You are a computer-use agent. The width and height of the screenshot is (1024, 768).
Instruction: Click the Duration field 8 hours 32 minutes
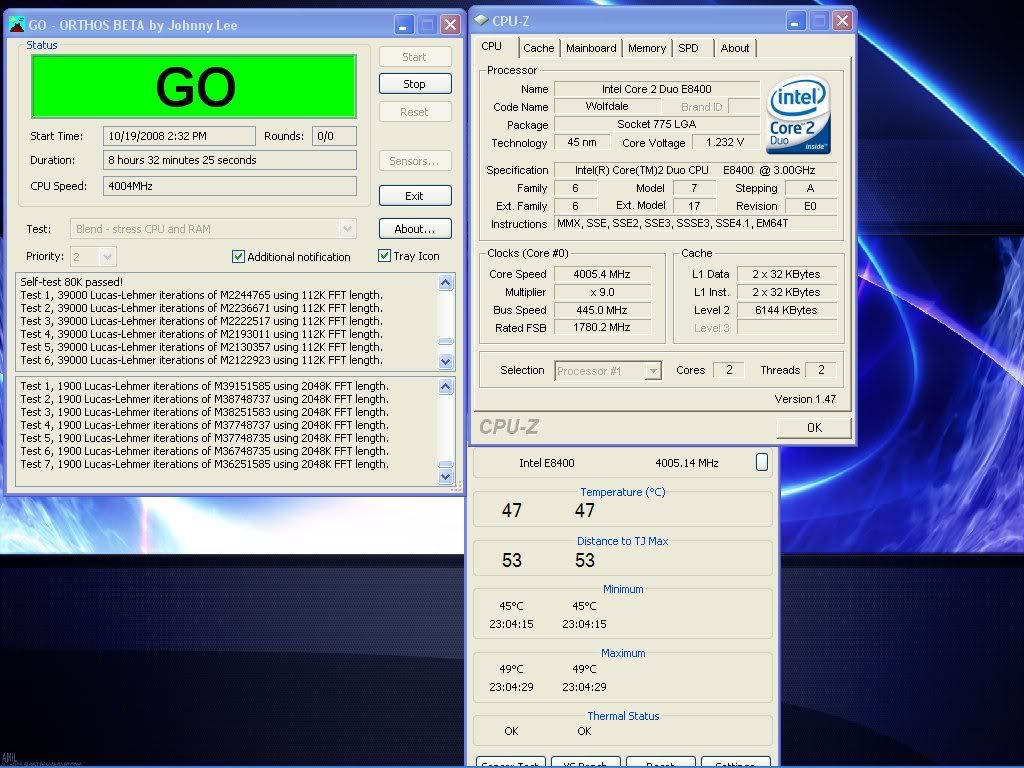tap(230, 160)
